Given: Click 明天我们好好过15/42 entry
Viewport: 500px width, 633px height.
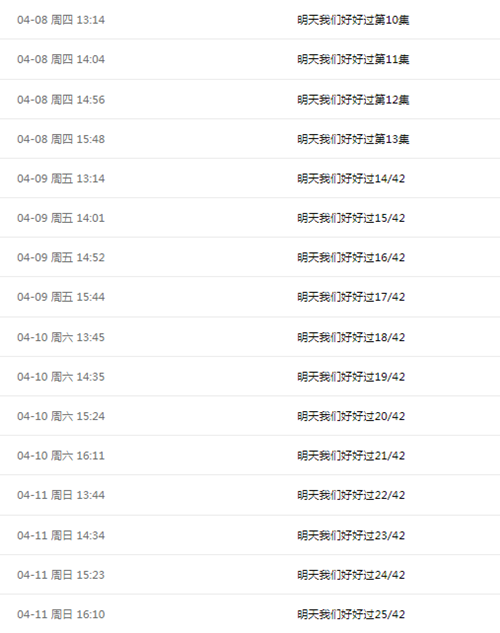Looking at the screenshot, I should pyautogui.click(x=351, y=218).
